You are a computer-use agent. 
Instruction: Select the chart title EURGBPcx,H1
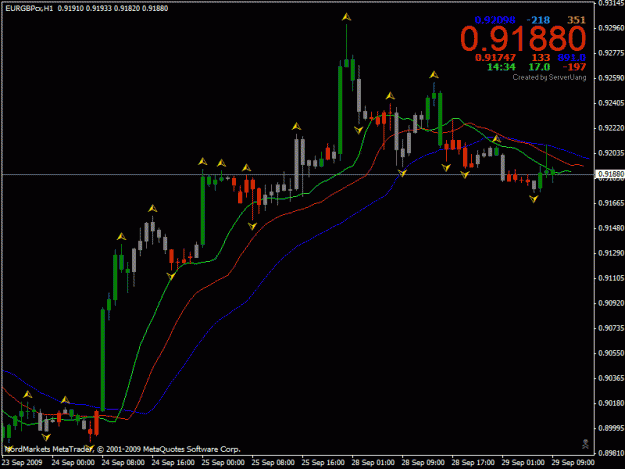[x=29, y=8]
